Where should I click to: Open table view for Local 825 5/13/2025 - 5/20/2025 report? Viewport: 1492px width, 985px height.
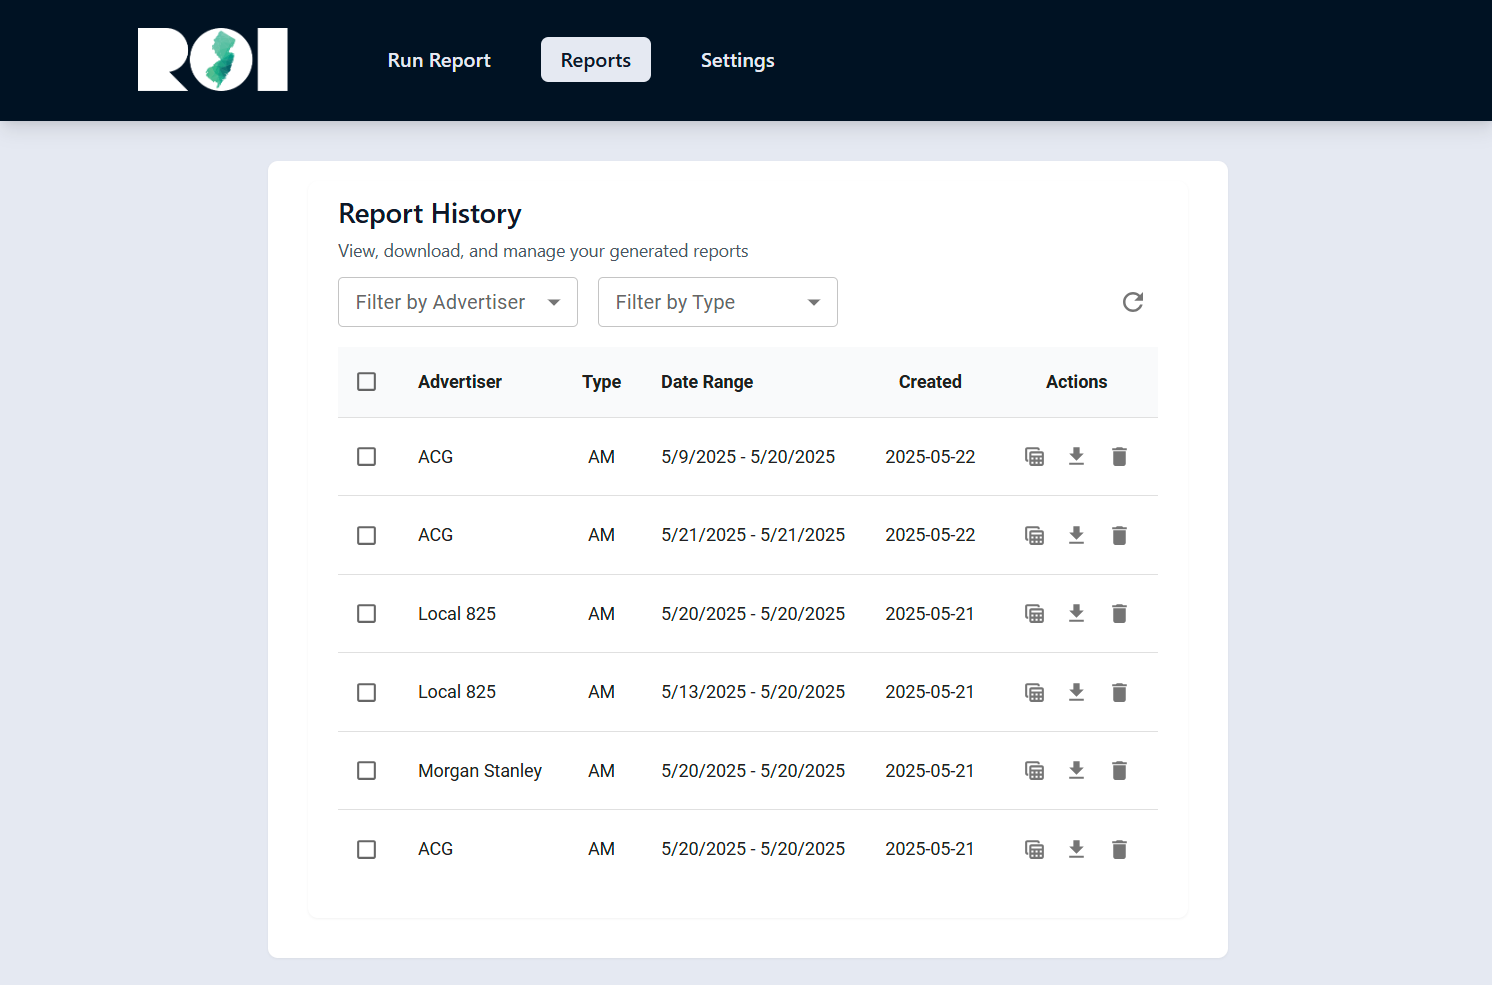1035,692
